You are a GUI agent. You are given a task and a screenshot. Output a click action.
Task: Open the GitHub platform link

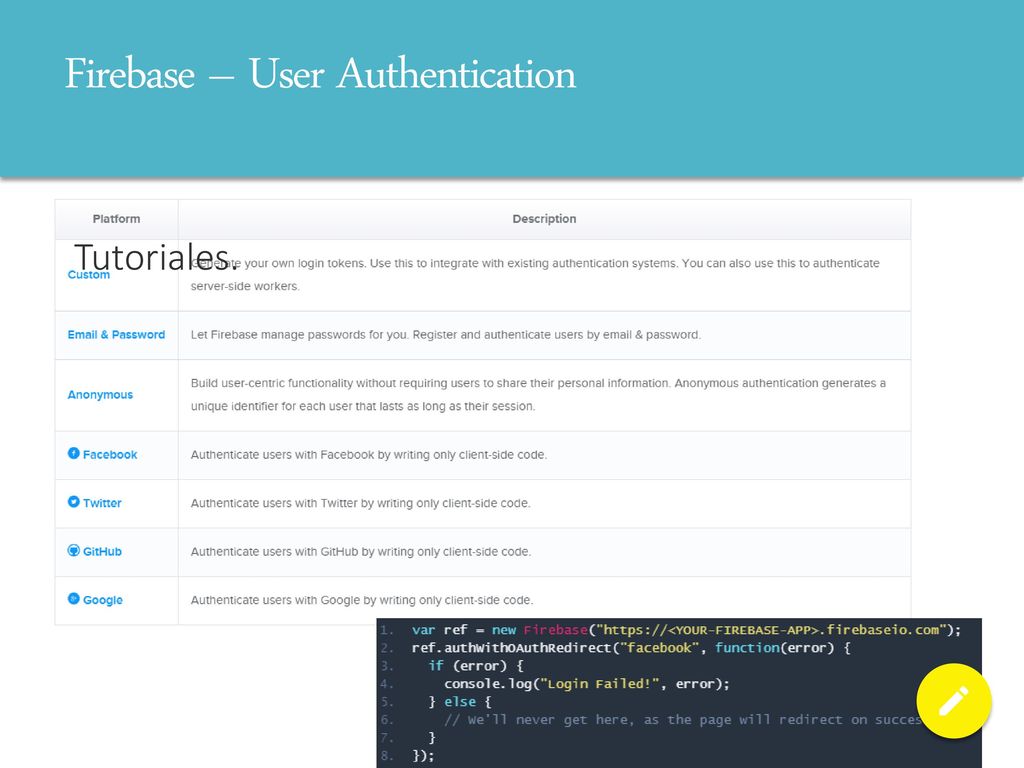pos(102,551)
